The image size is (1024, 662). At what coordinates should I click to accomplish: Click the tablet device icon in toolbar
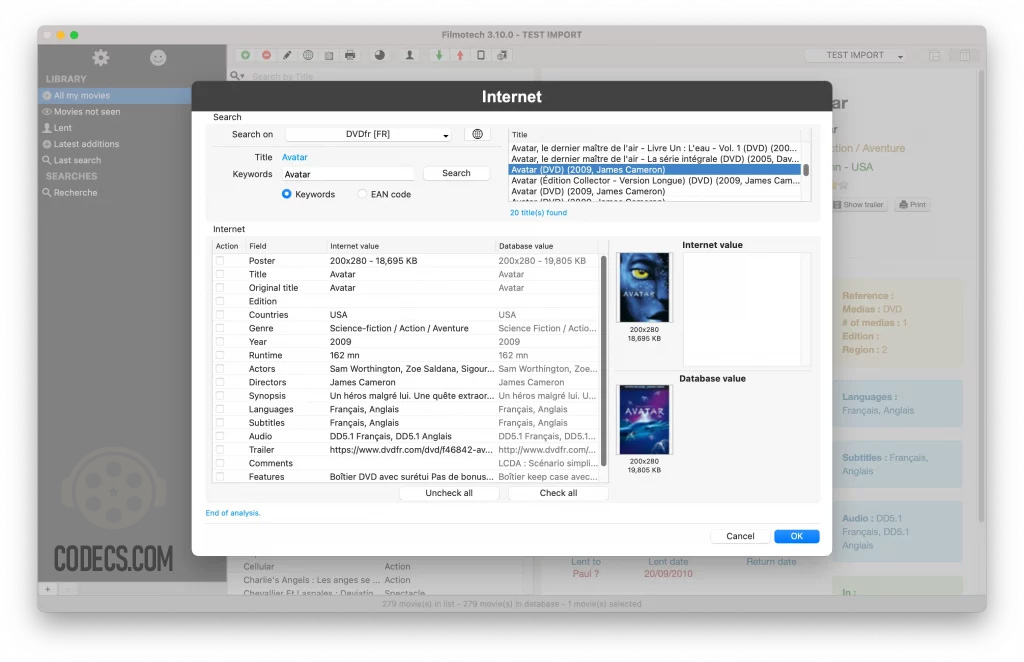[481, 55]
